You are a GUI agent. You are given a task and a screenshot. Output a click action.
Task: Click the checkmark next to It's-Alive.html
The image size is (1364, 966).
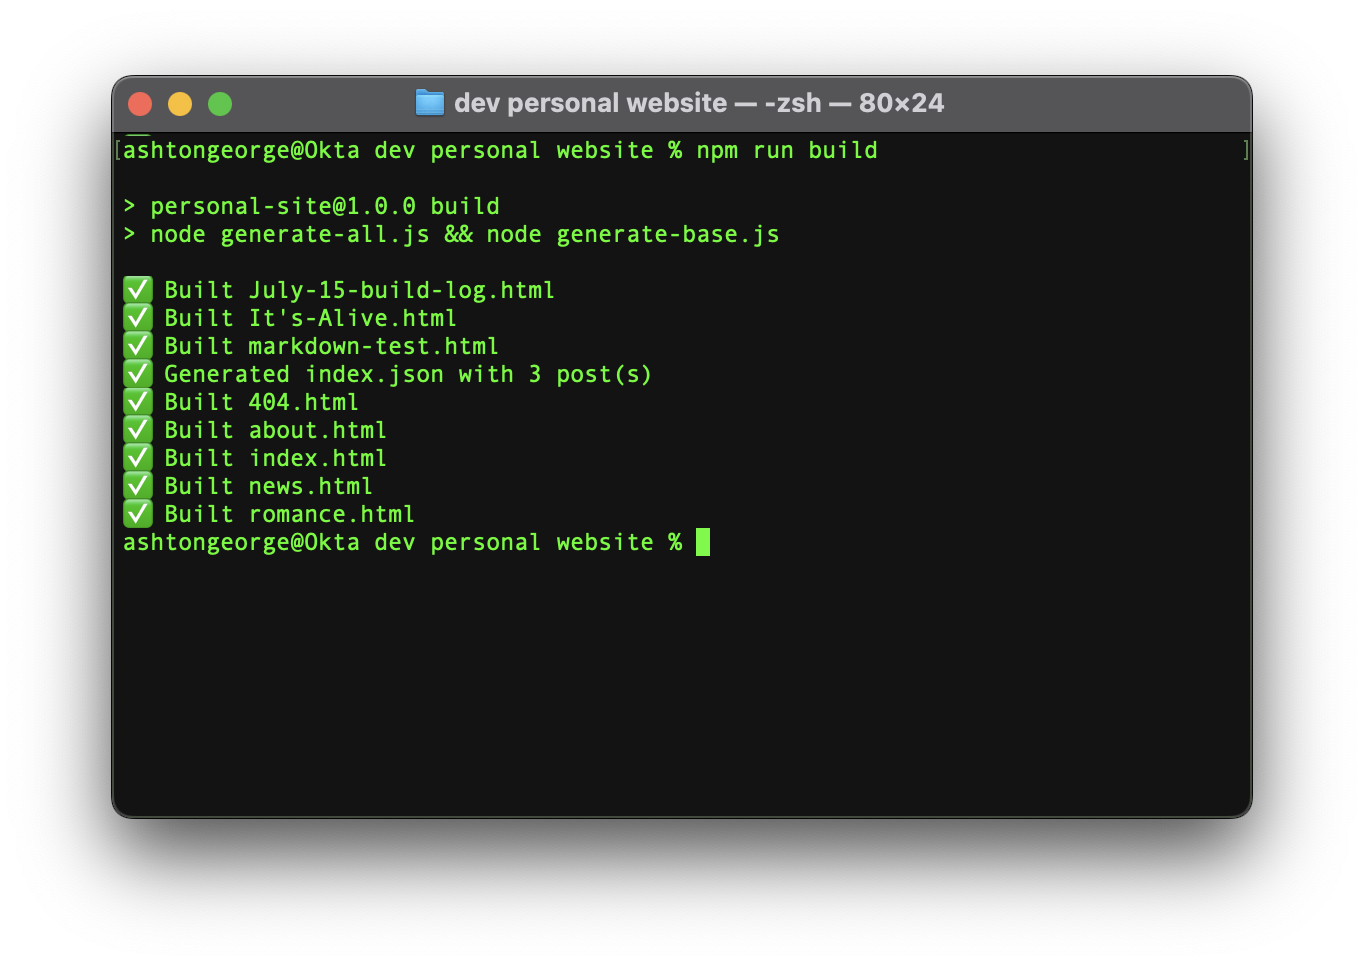(138, 318)
